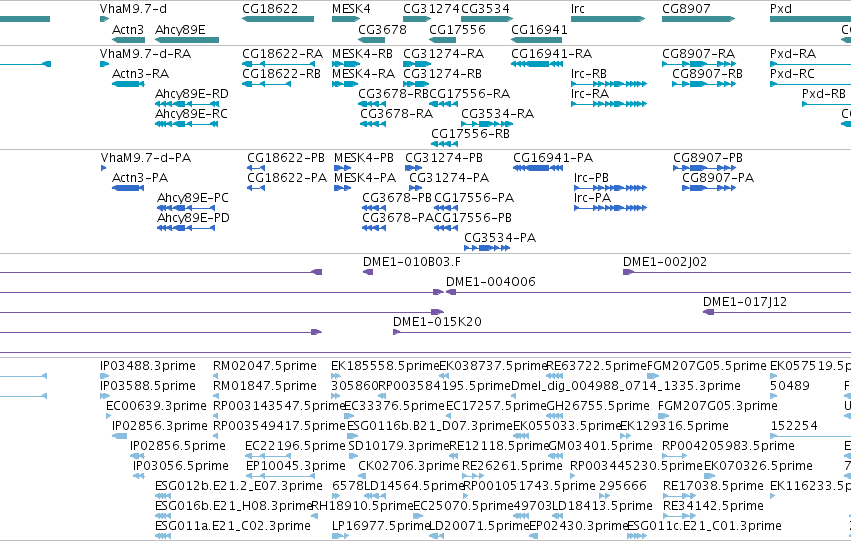Select the Ahcy89E-PD protein

pyautogui.click(x=186, y=228)
